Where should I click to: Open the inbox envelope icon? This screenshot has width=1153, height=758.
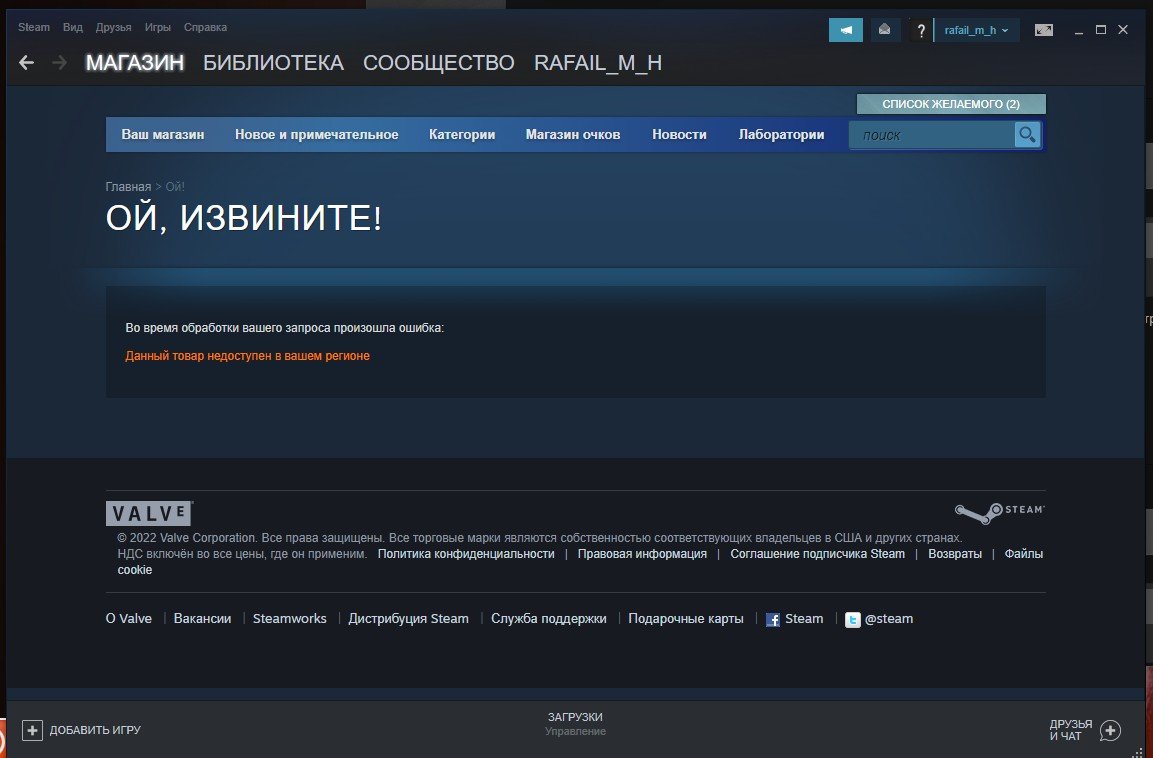884,30
